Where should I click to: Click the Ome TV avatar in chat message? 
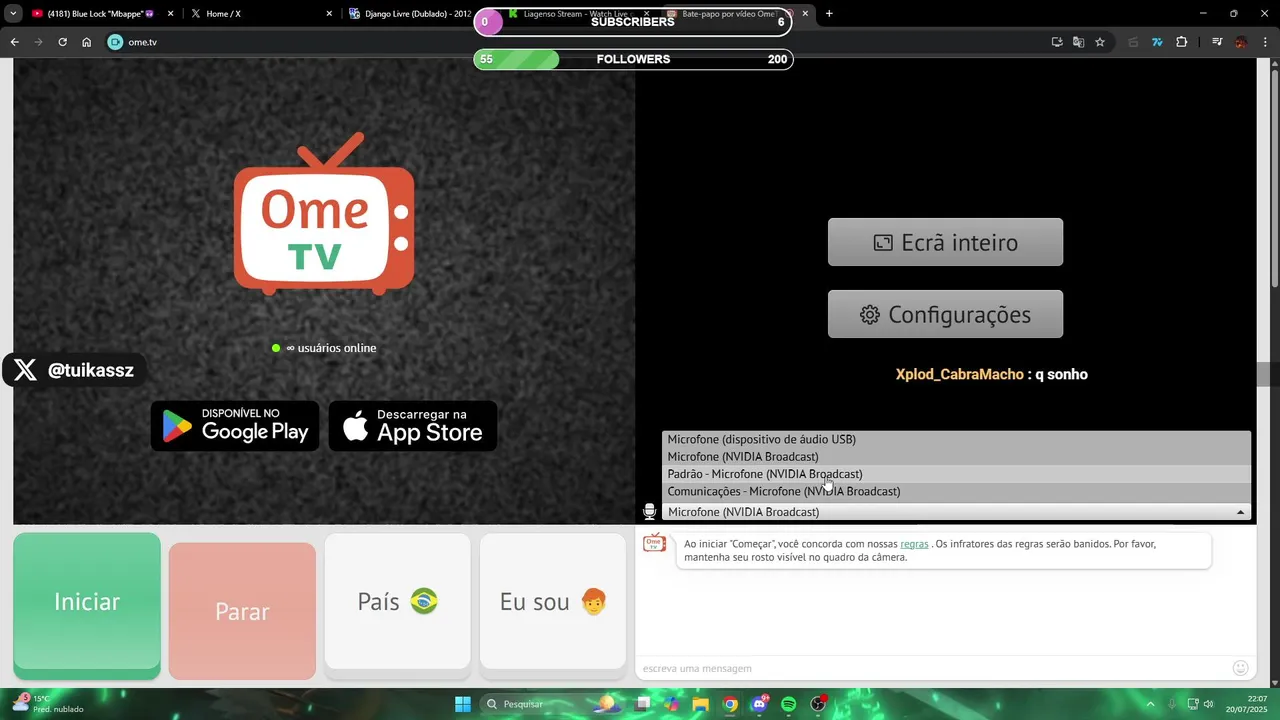click(654, 543)
